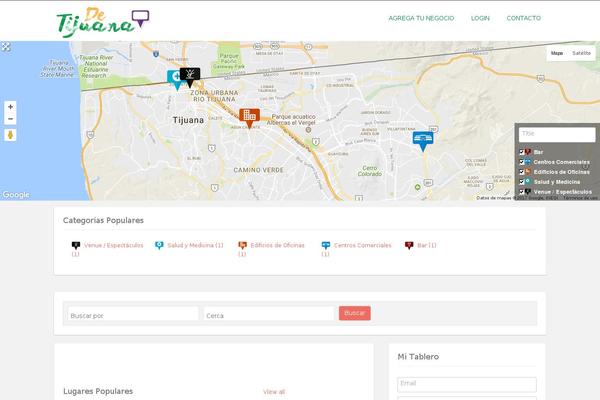Open the LOGIN page
The image size is (600, 400).
click(x=480, y=18)
